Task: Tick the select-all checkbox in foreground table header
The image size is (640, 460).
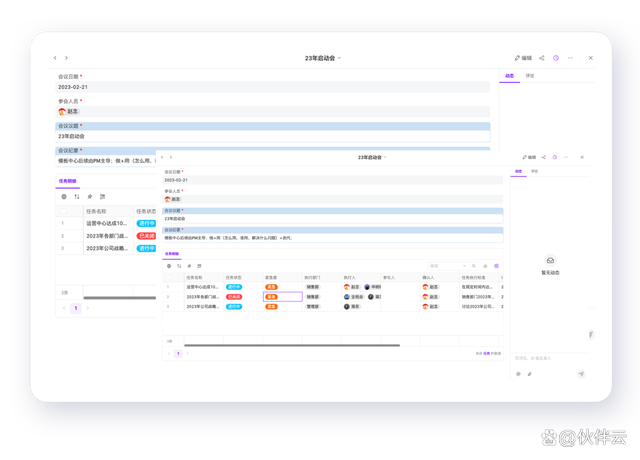Action: (169, 278)
